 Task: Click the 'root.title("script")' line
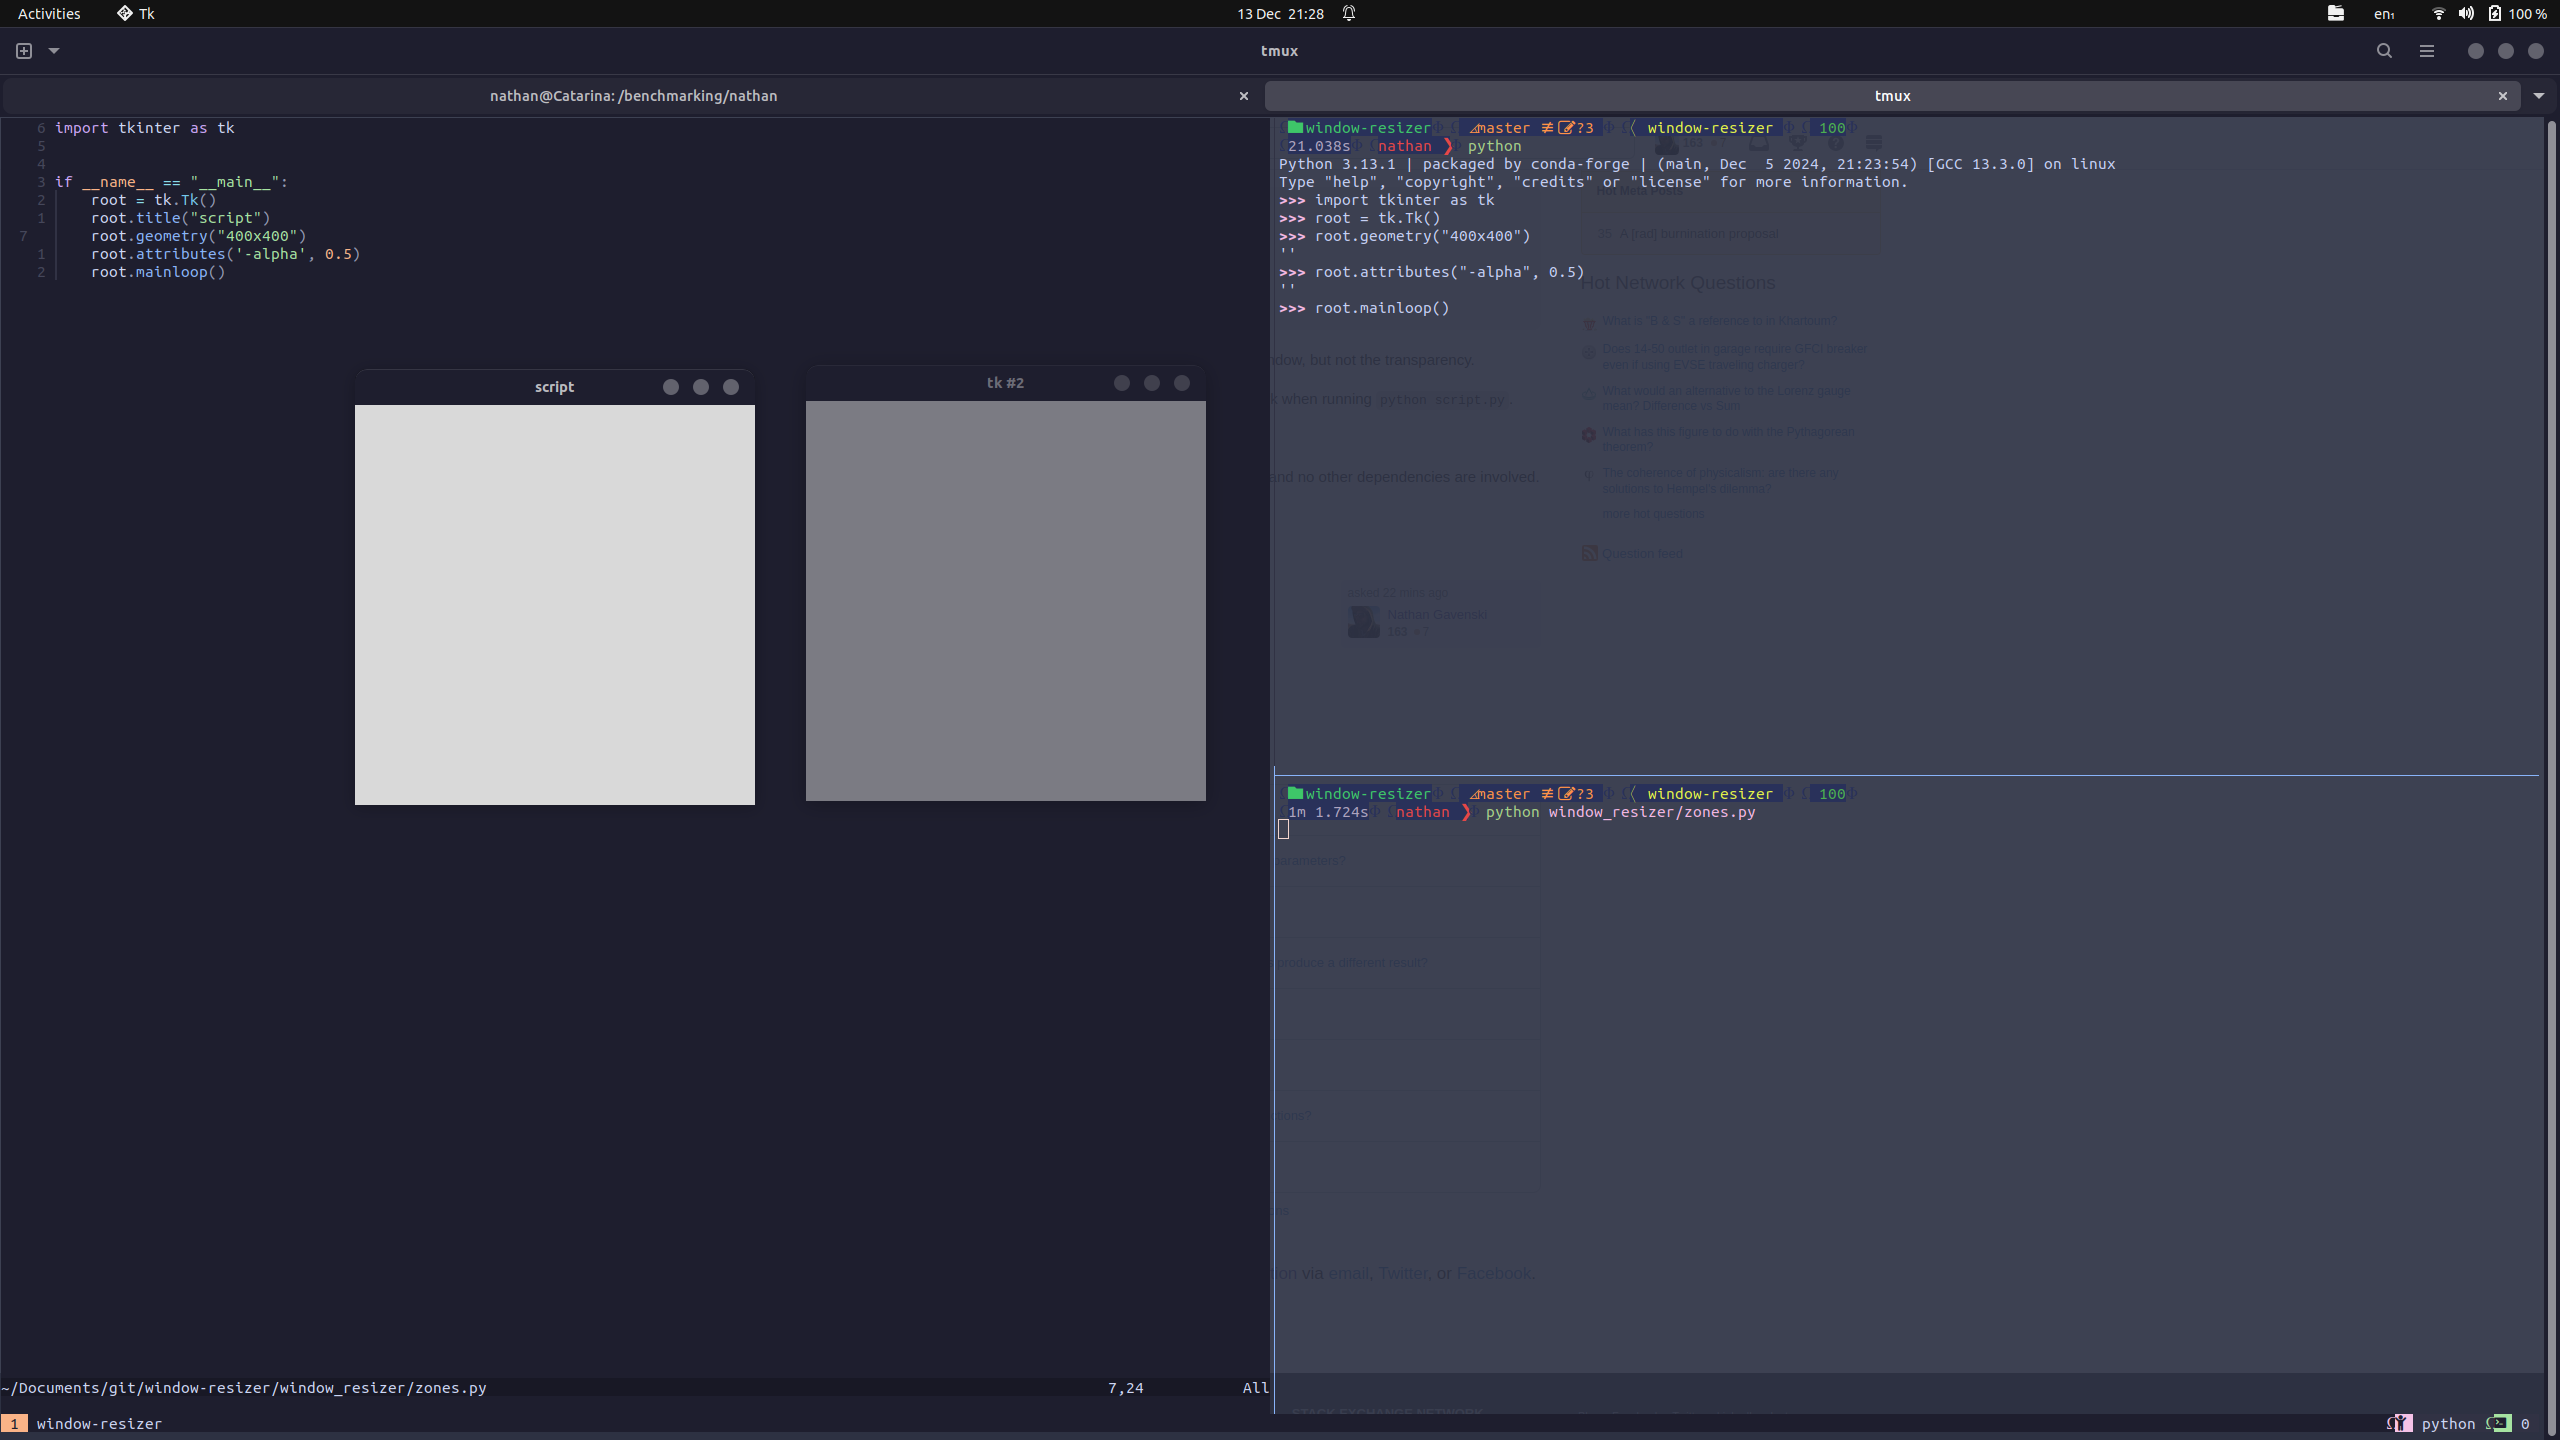(181, 218)
